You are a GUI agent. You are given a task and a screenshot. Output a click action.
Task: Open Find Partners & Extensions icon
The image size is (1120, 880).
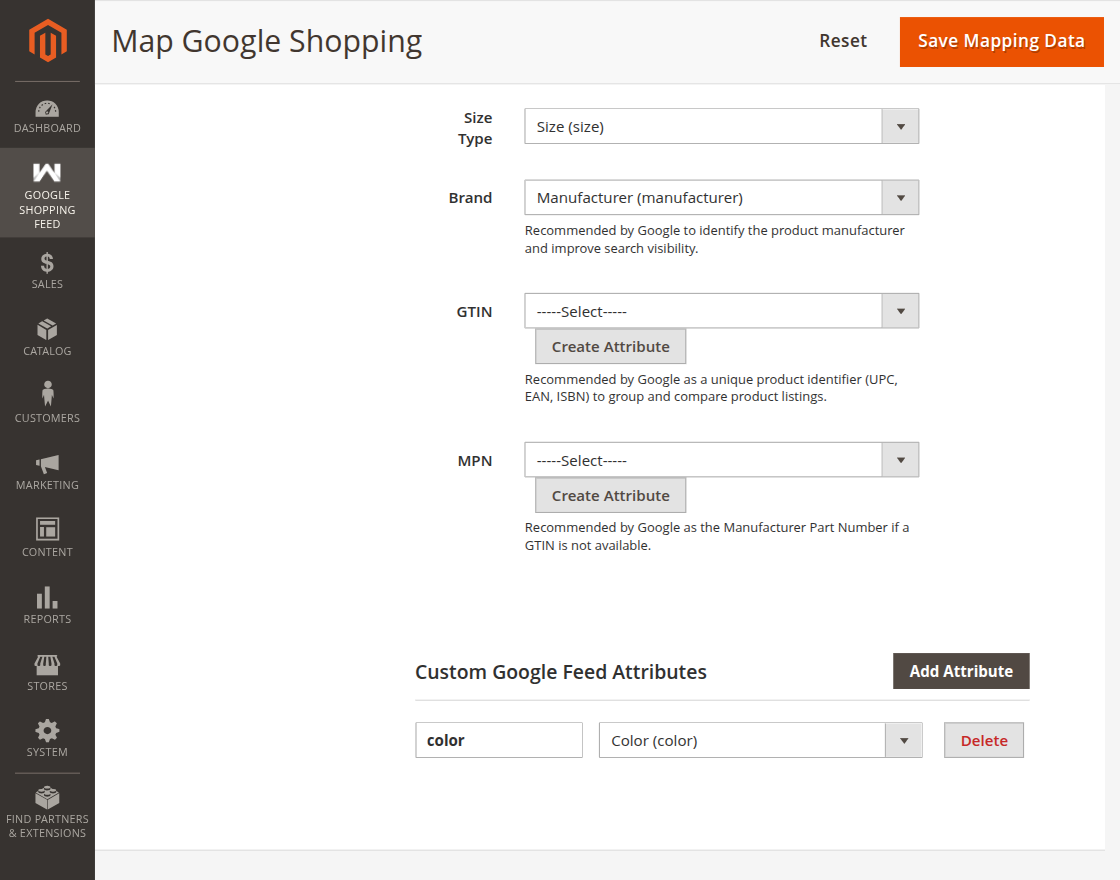point(47,797)
